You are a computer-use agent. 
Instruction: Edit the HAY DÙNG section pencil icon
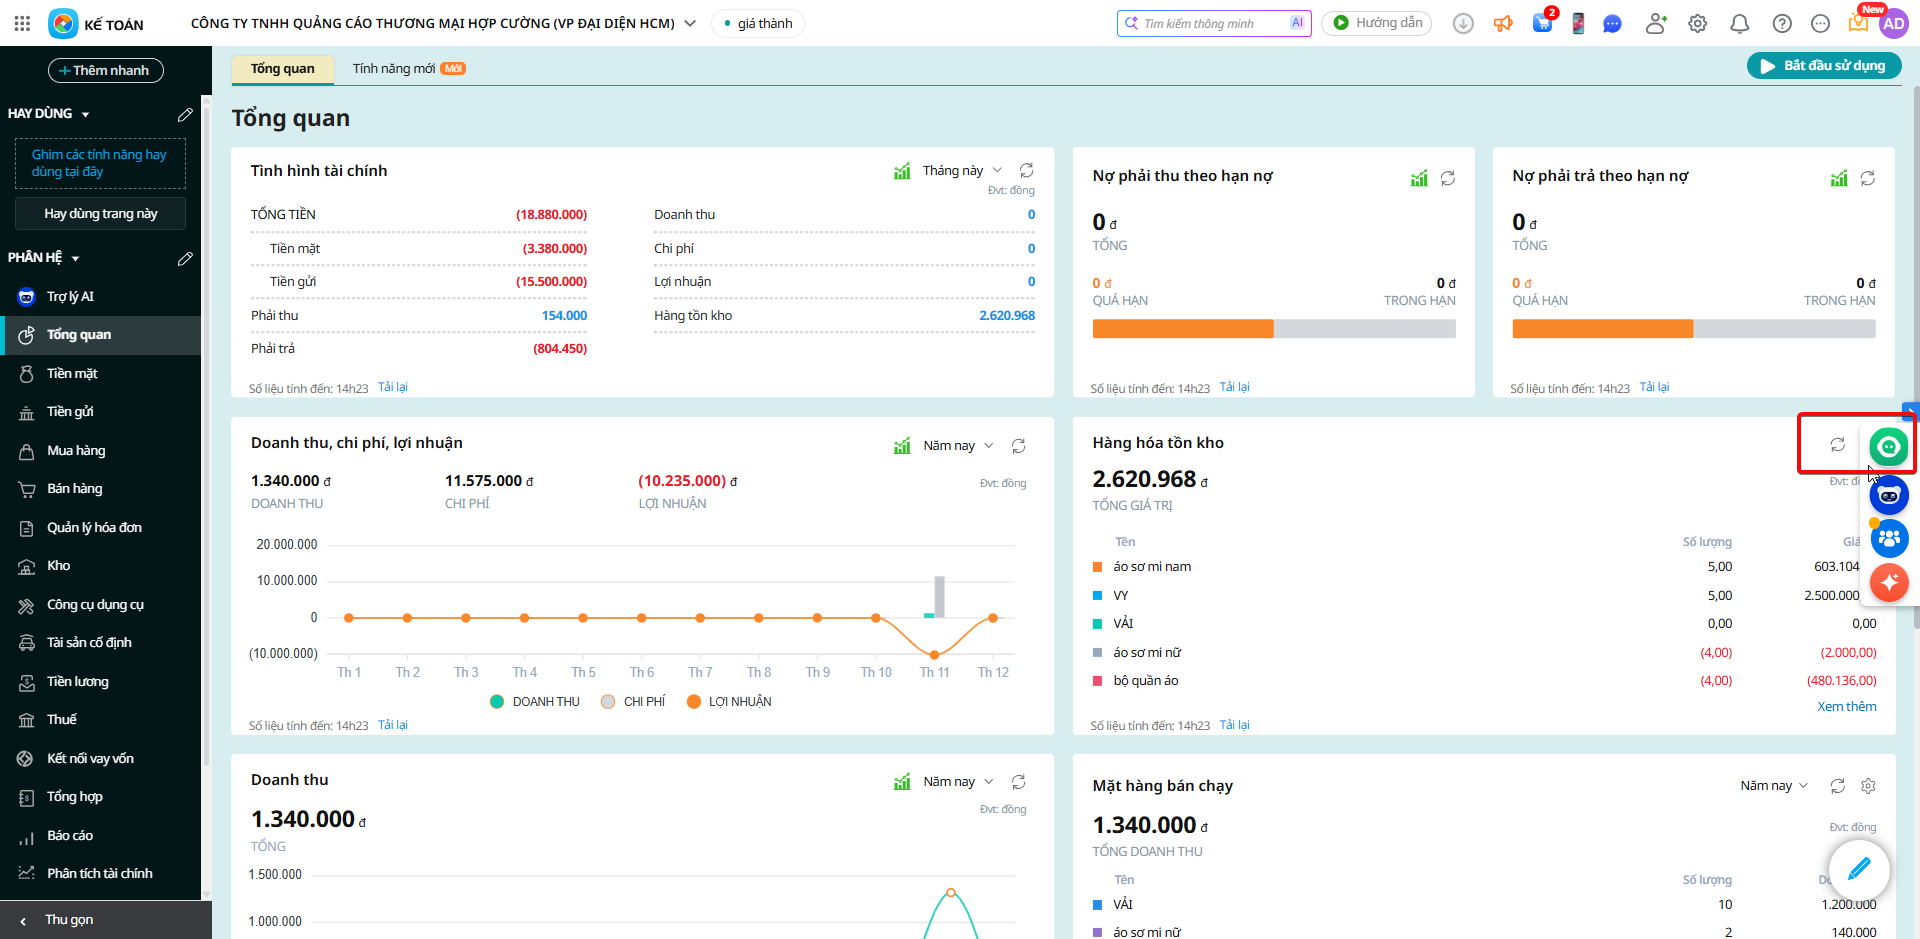(x=185, y=114)
